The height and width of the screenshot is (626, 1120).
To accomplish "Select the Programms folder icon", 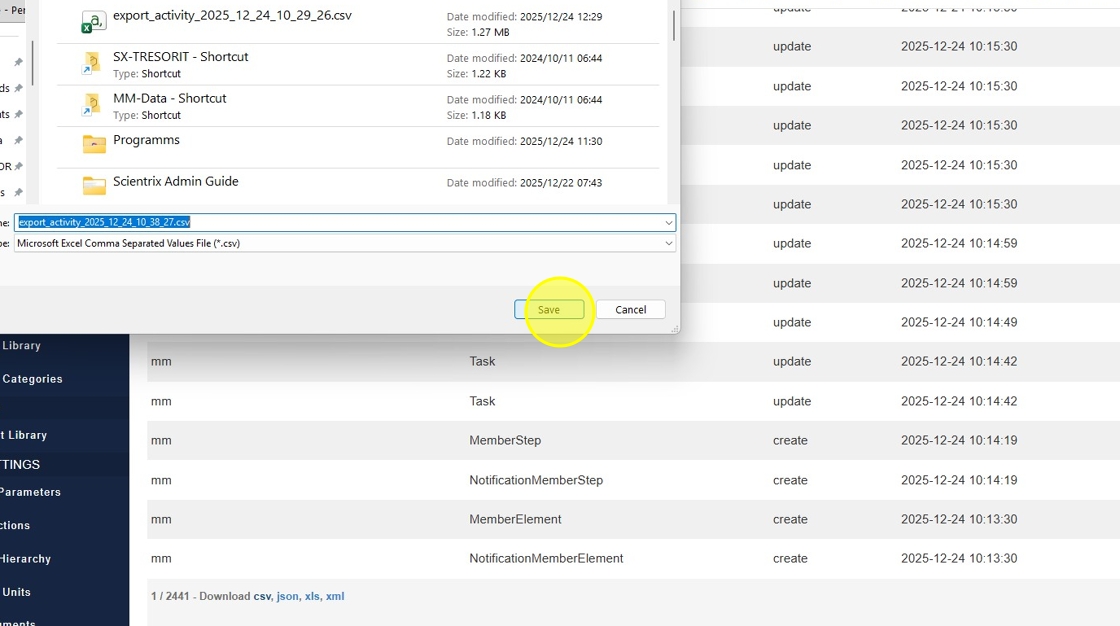I will tap(94, 144).
